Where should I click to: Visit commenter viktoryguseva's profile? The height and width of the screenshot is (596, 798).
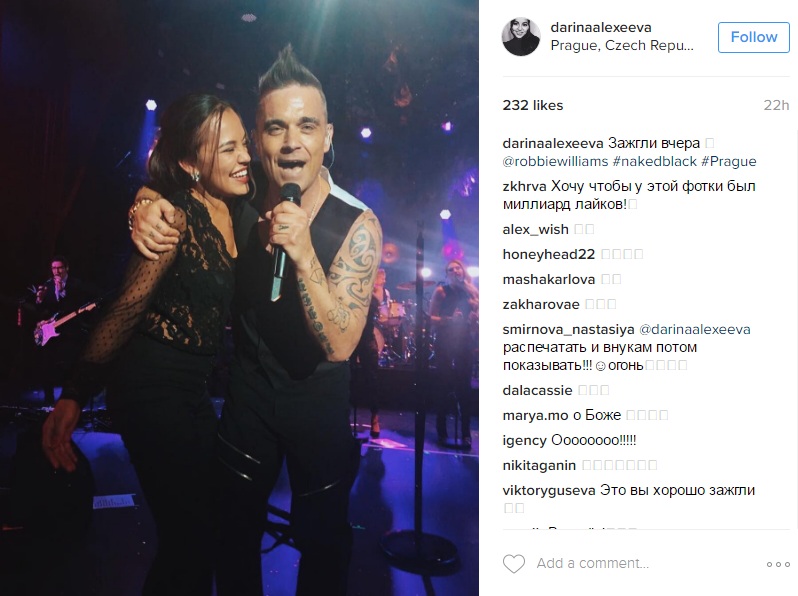click(x=549, y=491)
